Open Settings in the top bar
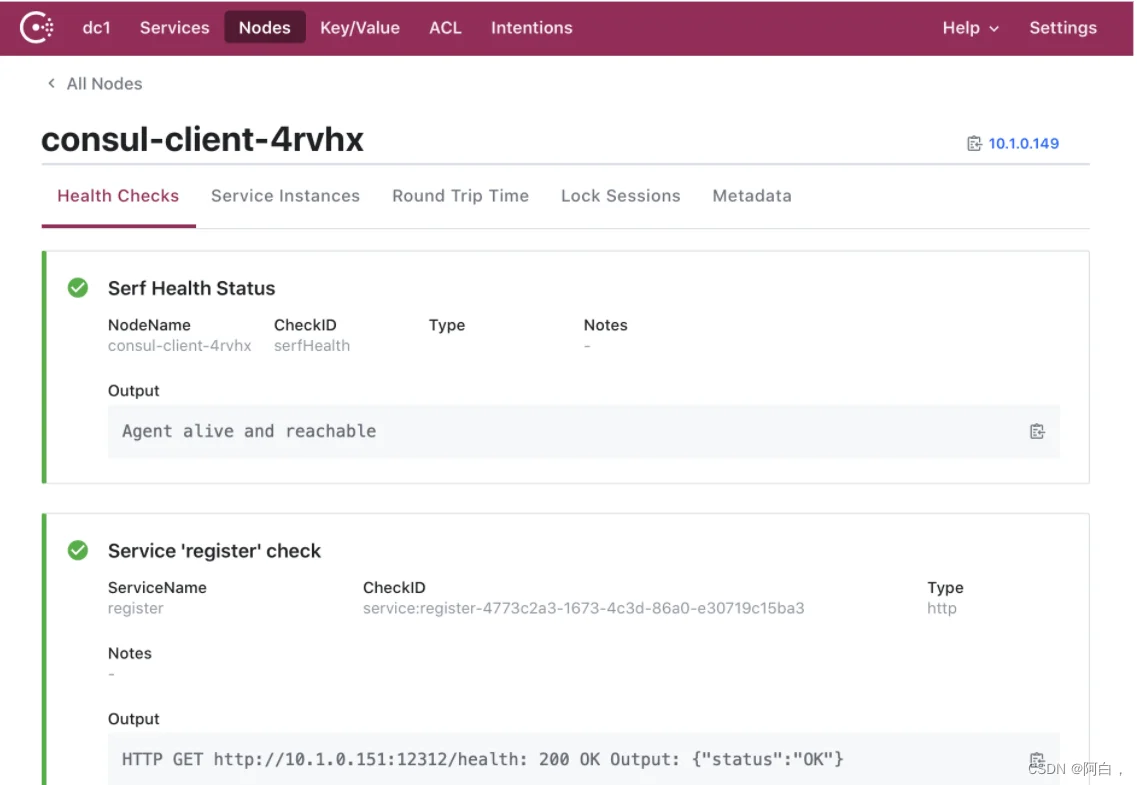Screen dimensions: 1137x785 (x=1063, y=28)
